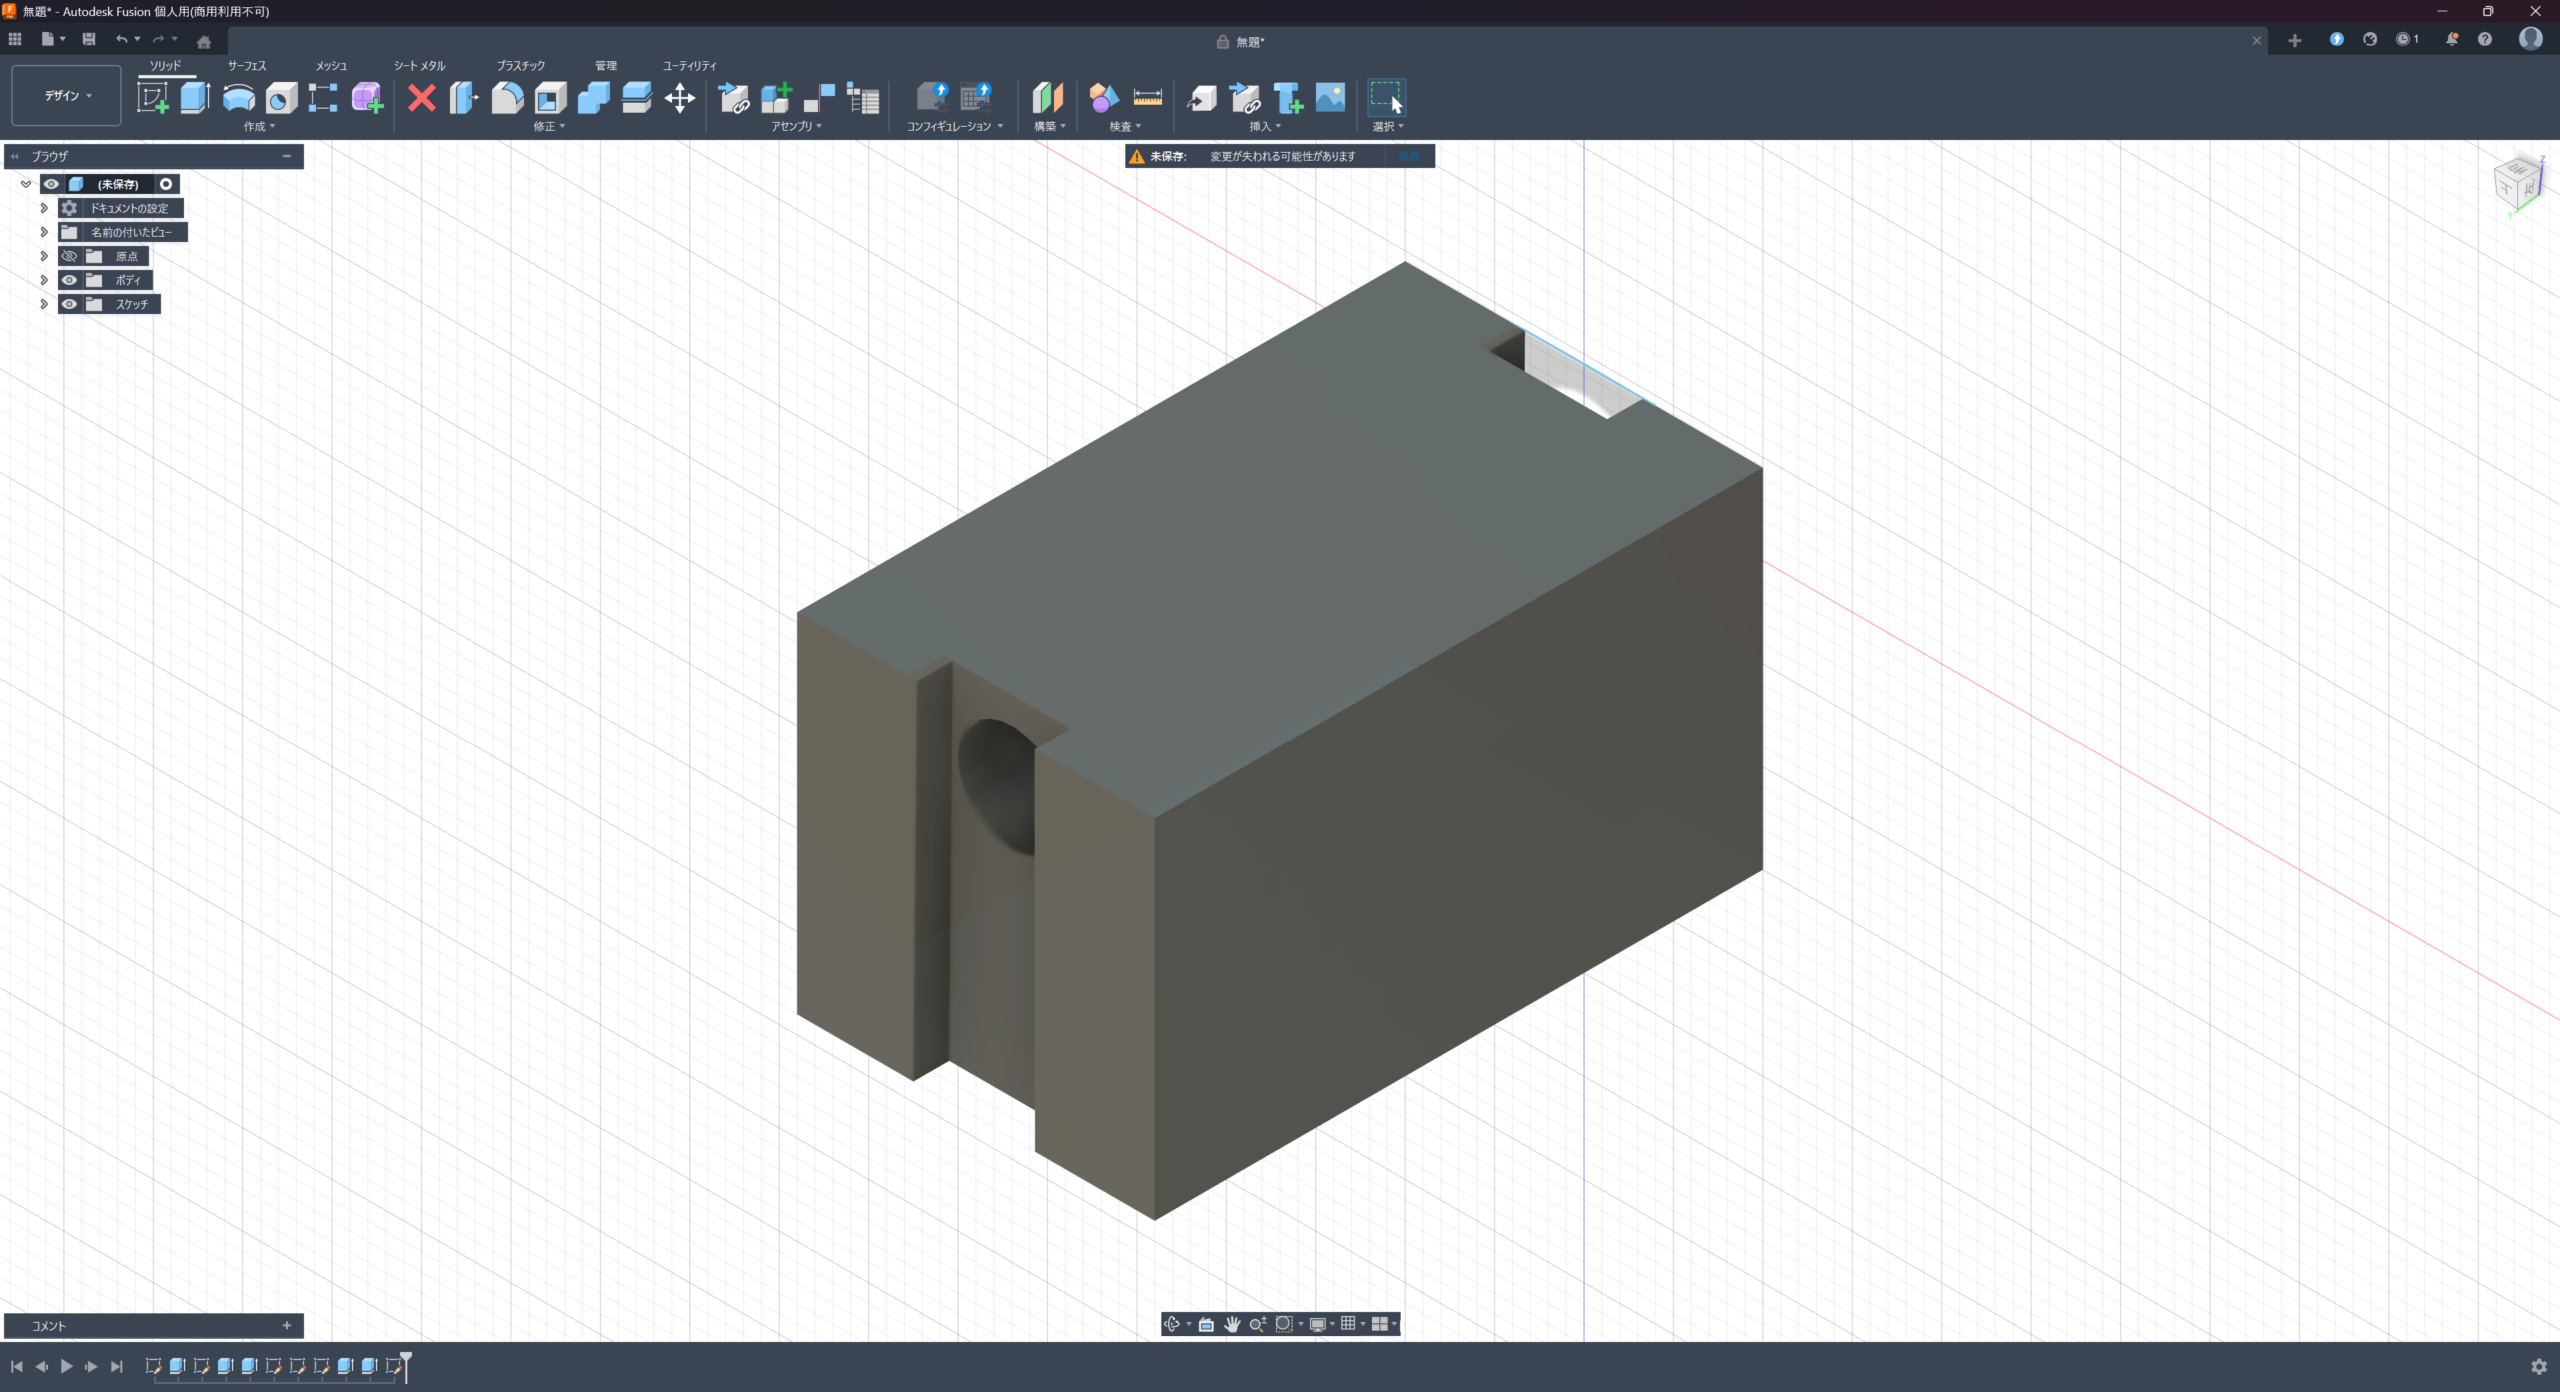The image size is (2560, 1392).
Task: Hide the スケッチ folder visibility
Action: [x=69, y=304]
